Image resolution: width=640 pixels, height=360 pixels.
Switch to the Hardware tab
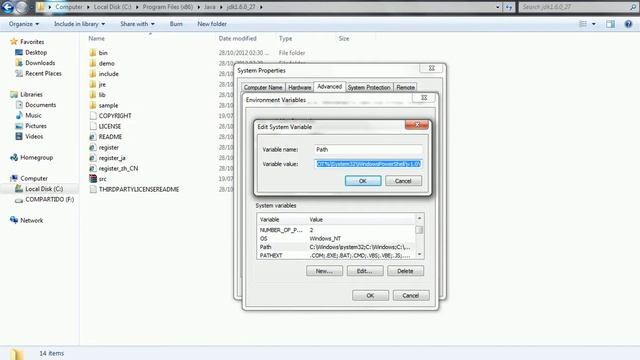[300, 87]
